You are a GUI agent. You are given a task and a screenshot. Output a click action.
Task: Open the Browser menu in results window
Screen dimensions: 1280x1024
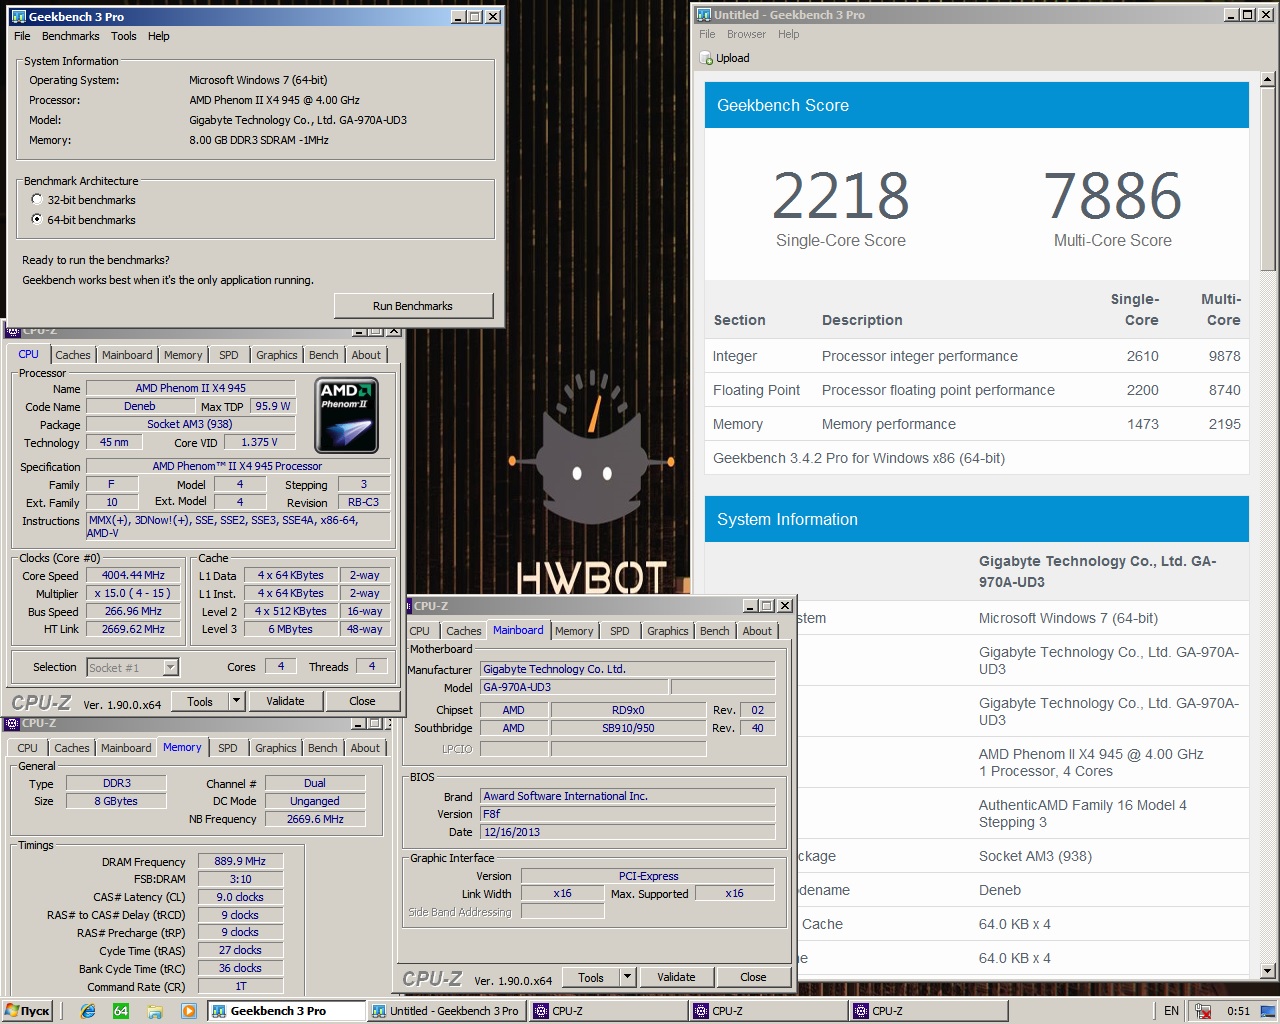pos(746,34)
